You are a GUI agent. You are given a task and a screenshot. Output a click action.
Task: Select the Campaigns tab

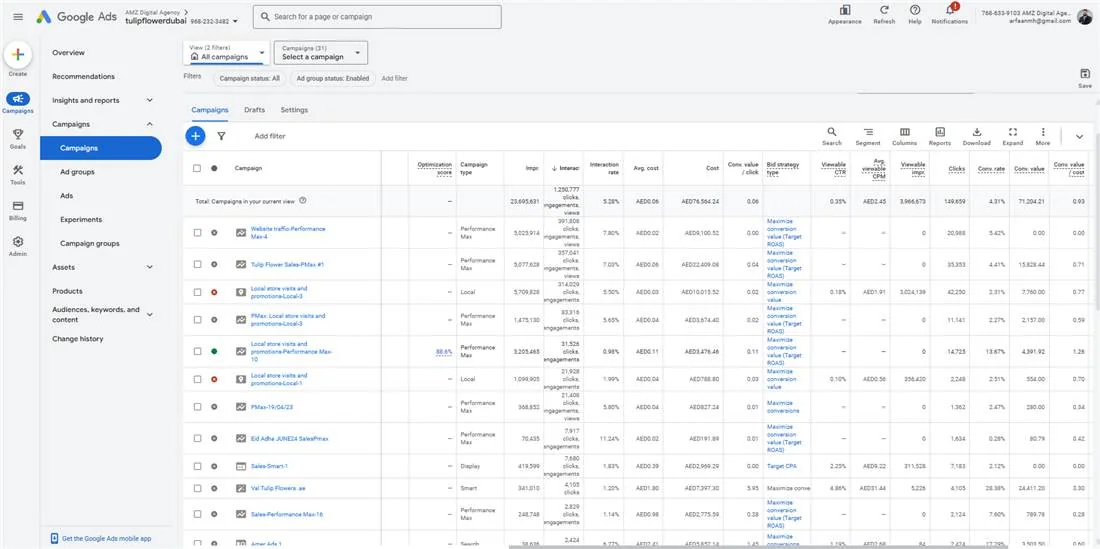pos(210,110)
